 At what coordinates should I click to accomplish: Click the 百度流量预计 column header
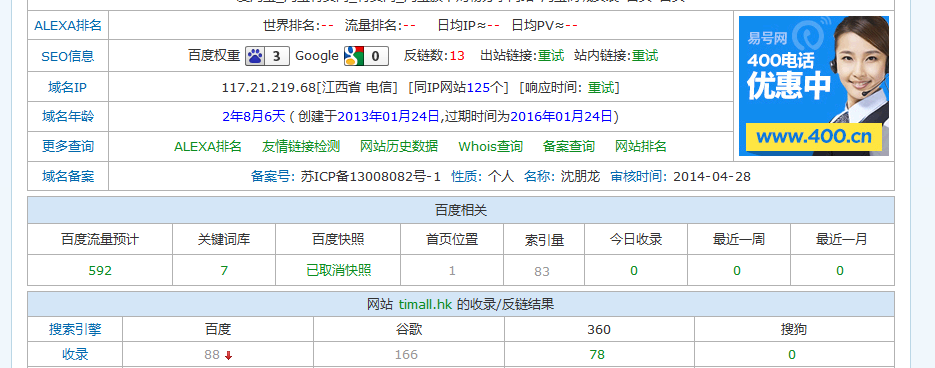tap(100, 240)
